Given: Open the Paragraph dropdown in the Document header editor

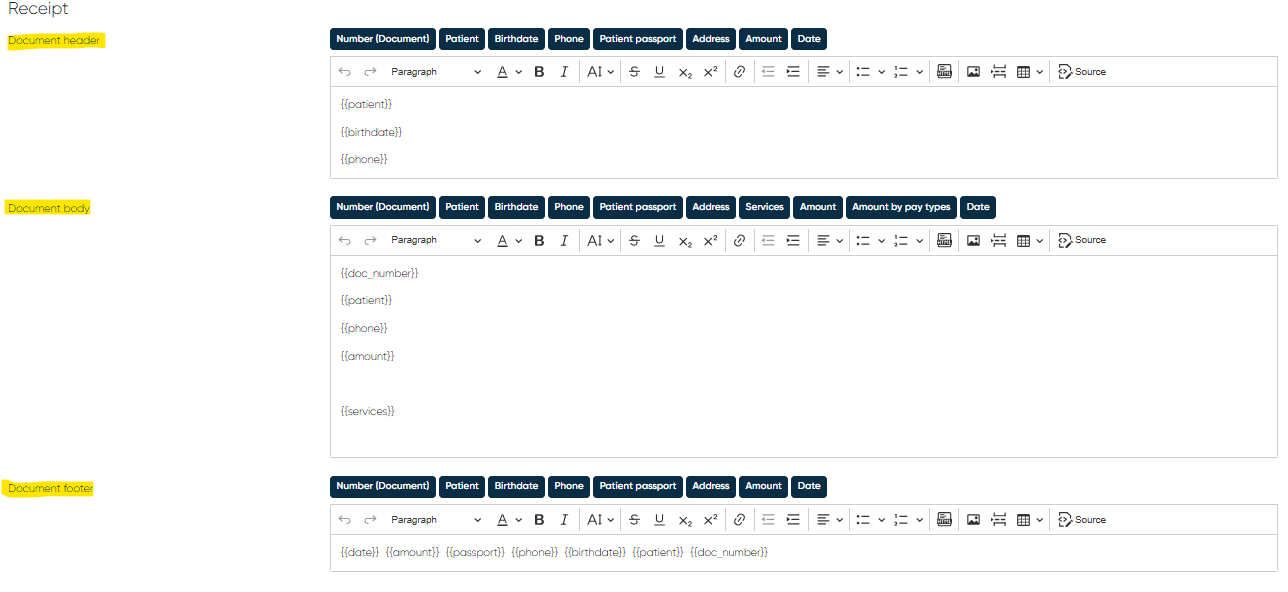Looking at the screenshot, I should [435, 72].
